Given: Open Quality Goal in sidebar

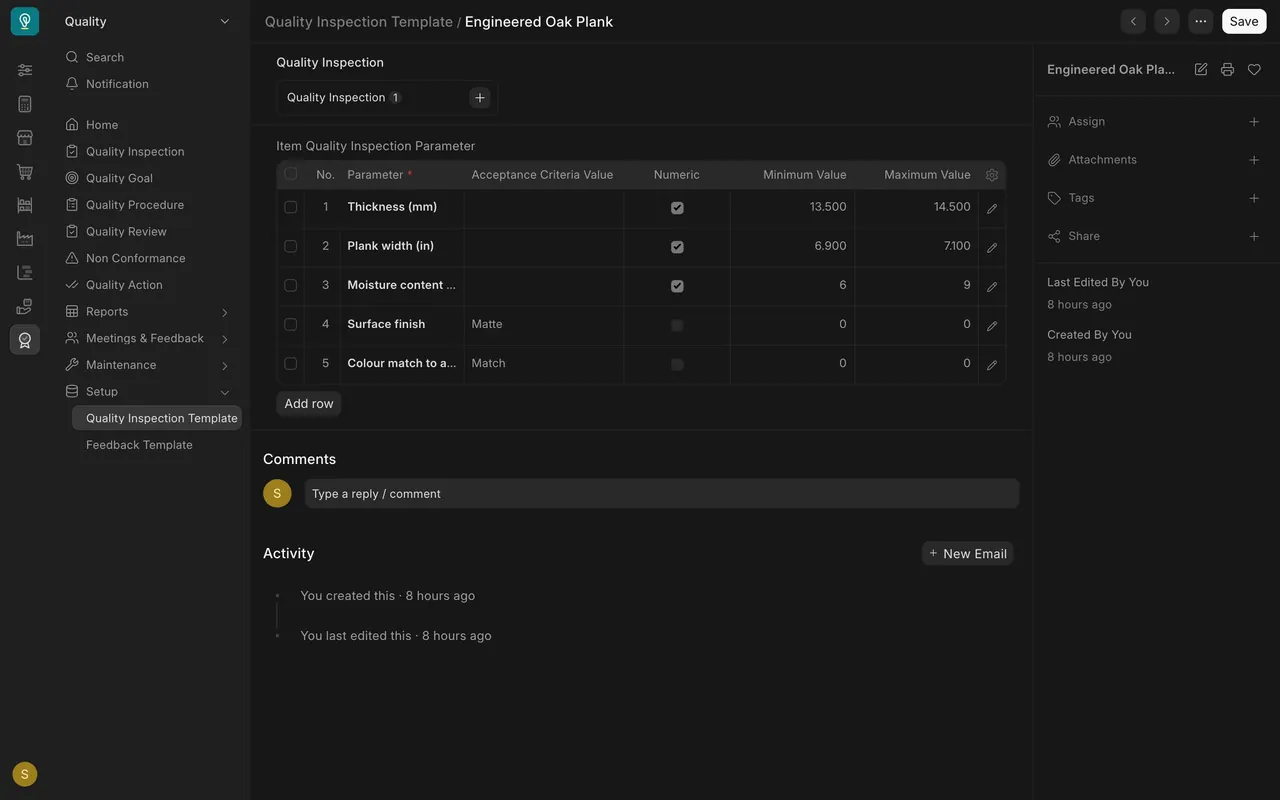Looking at the screenshot, I should (x=119, y=178).
